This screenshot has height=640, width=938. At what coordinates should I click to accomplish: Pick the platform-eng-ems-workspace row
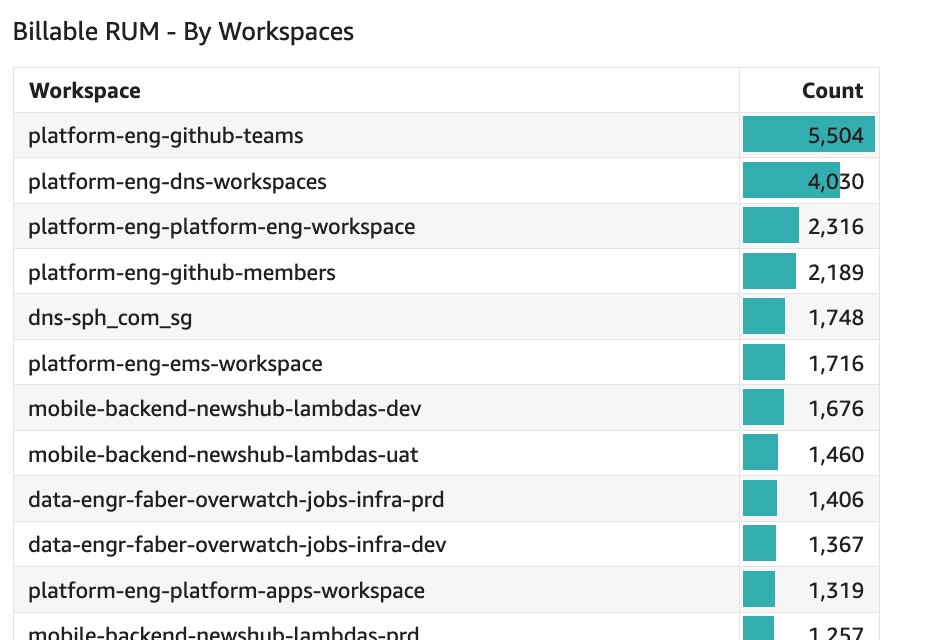pos(175,363)
